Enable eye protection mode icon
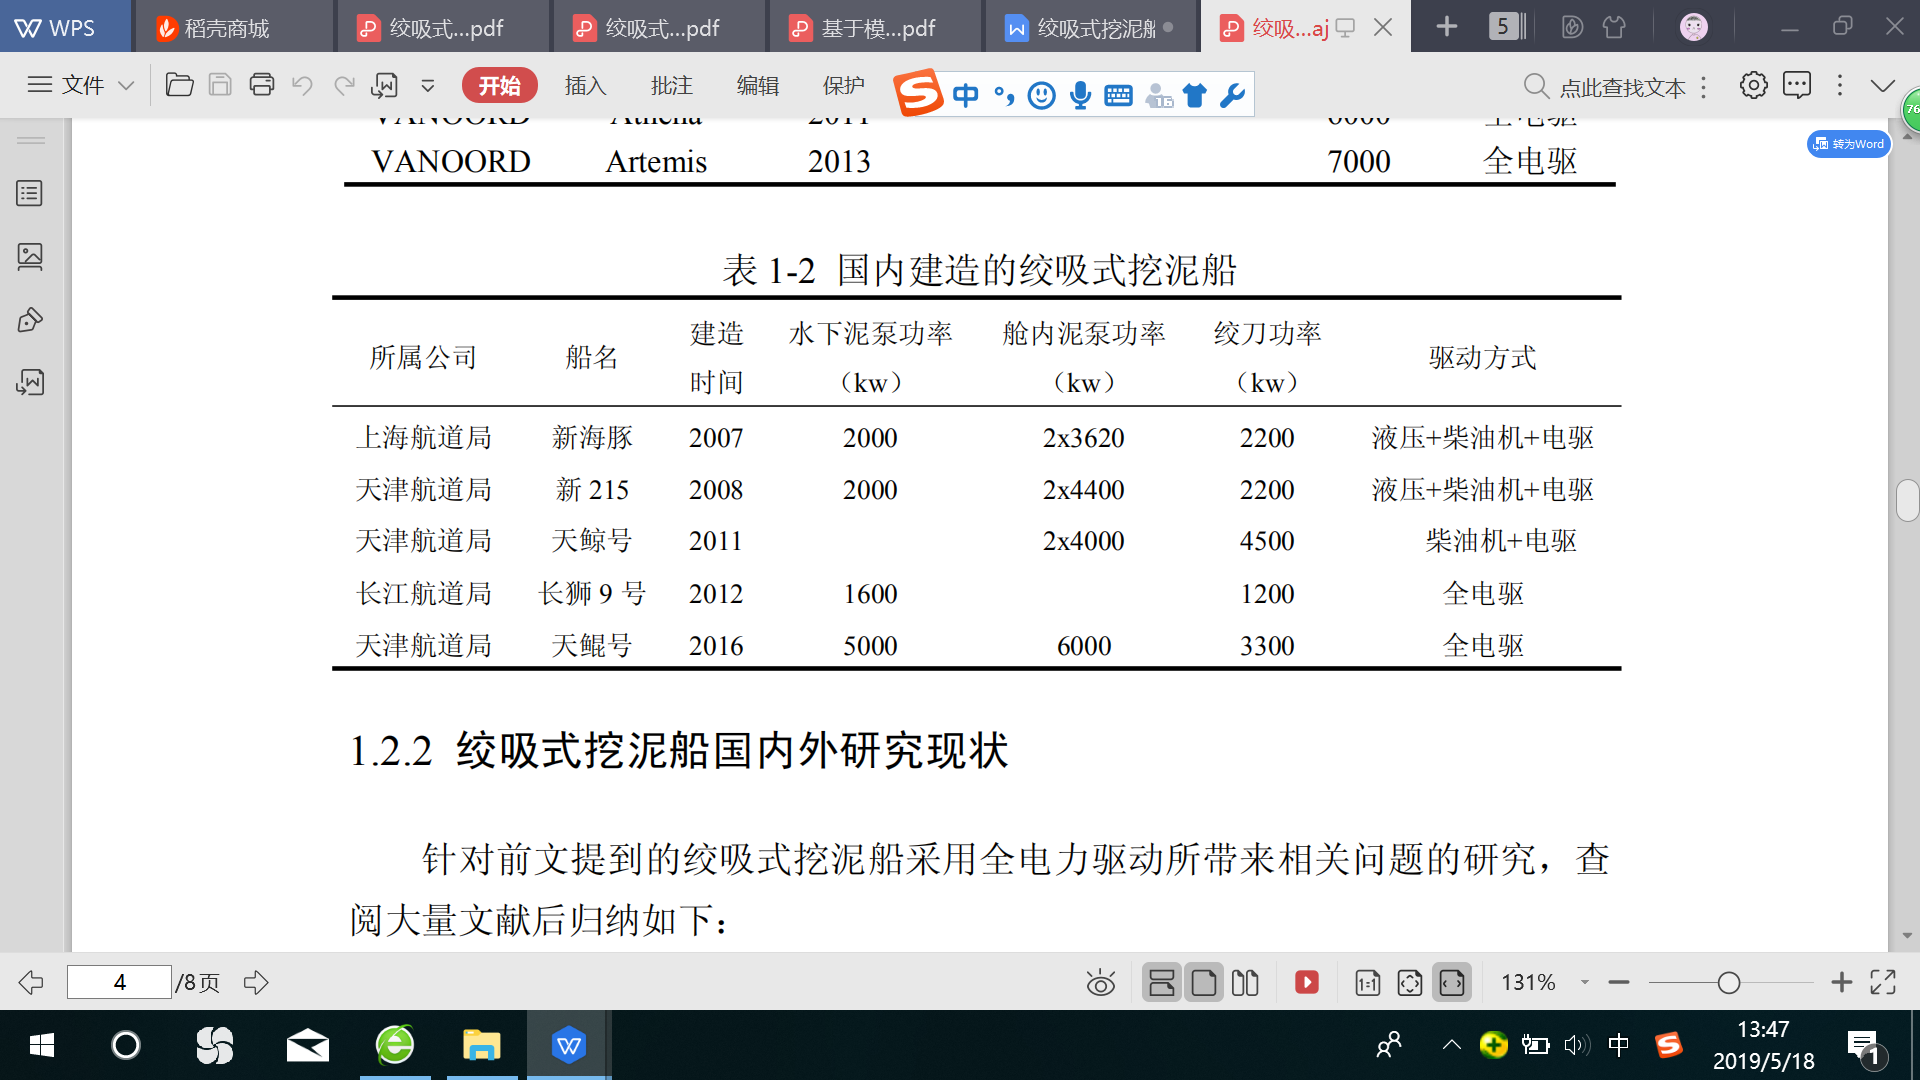Screen dimensions: 1920x1080 (x=1101, y=983)
